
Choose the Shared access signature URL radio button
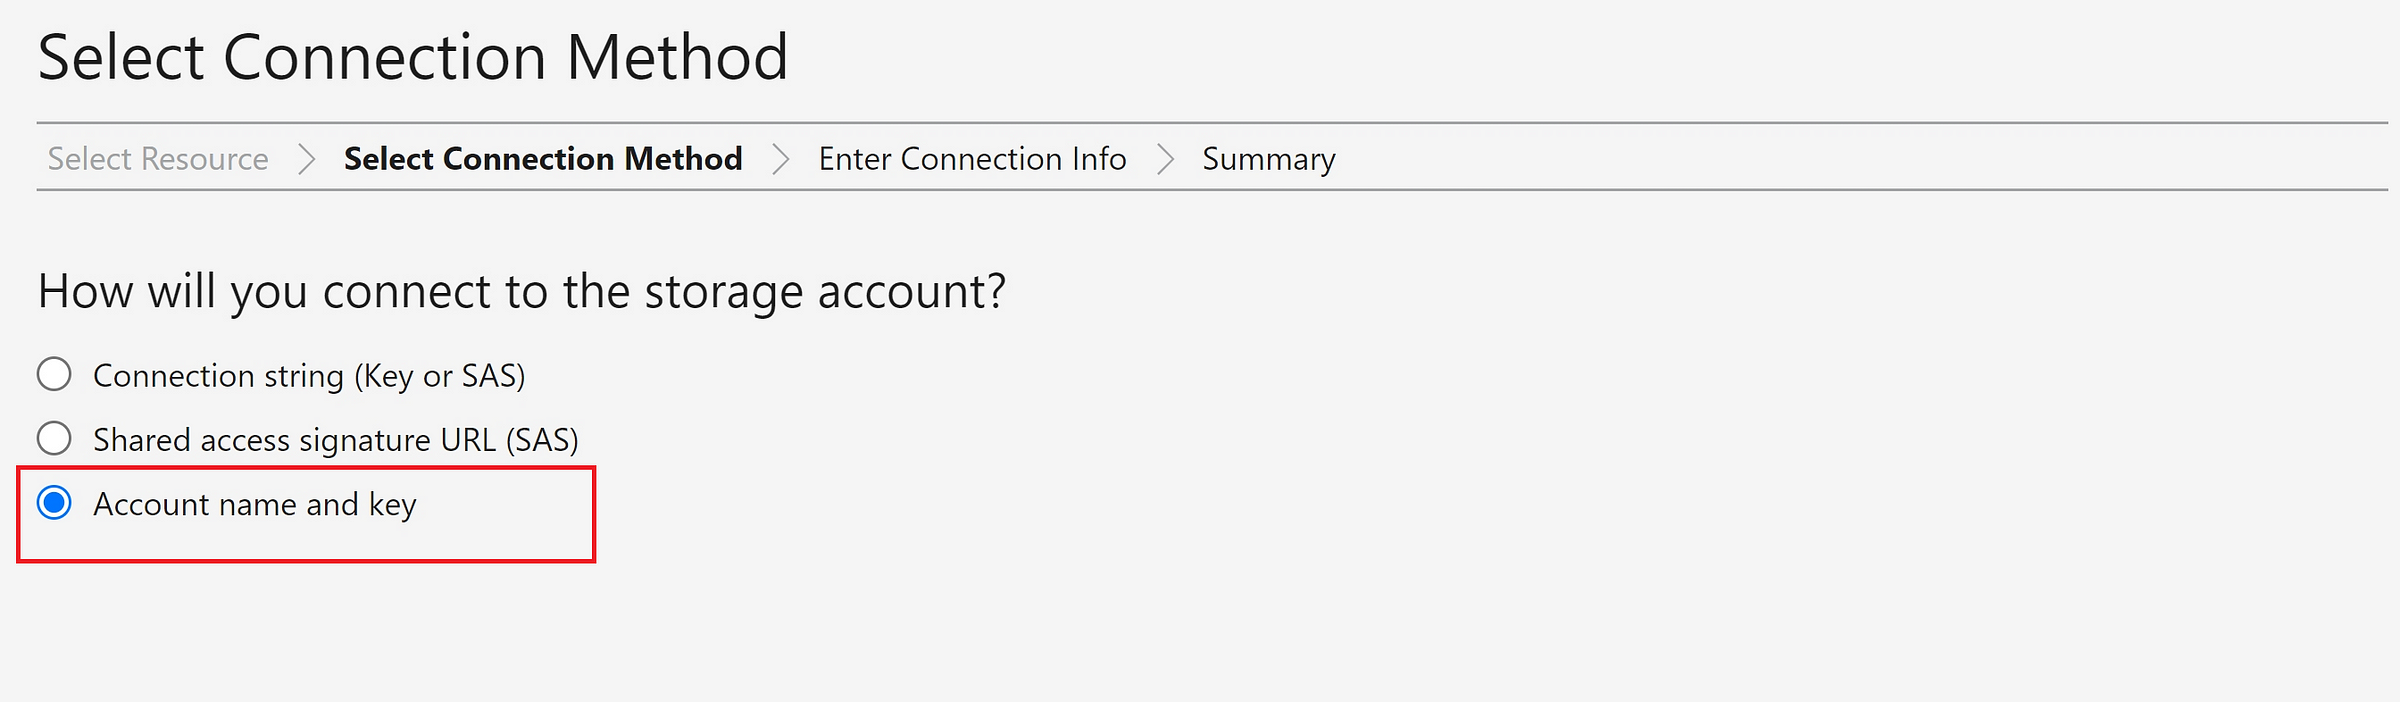[x=54, y=439]
